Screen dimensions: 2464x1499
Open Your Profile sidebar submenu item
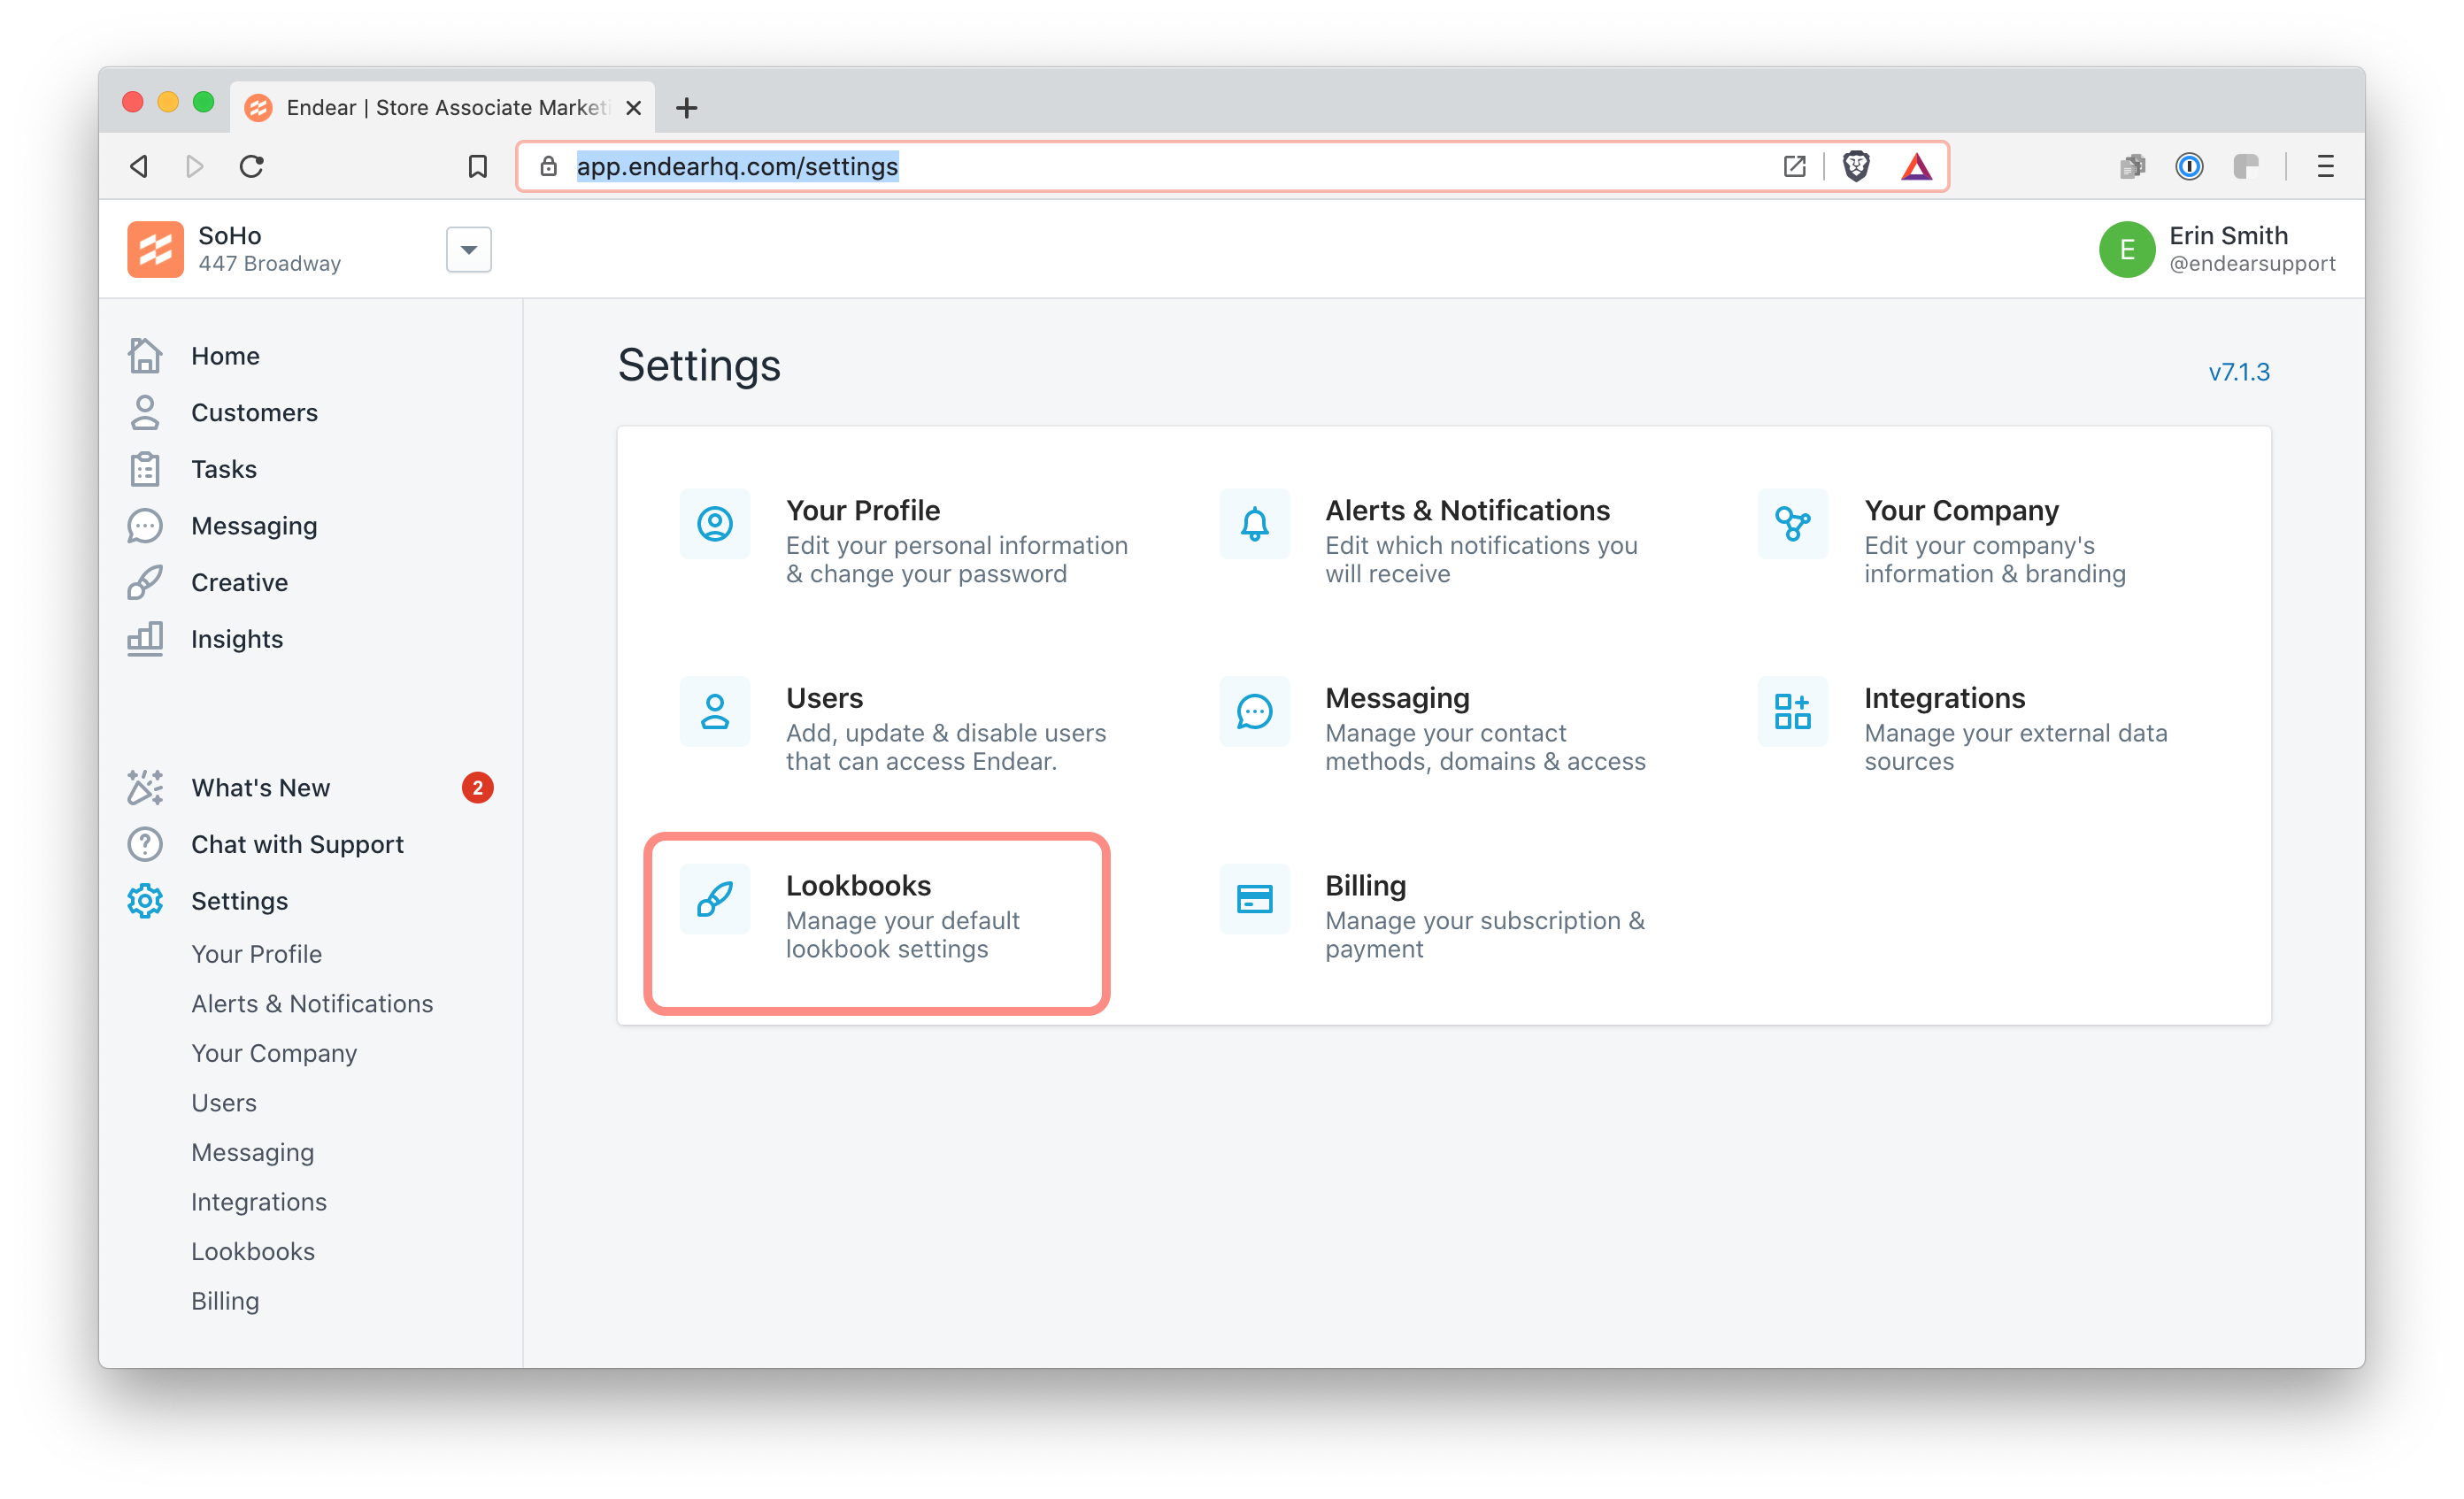coord(257,954)
